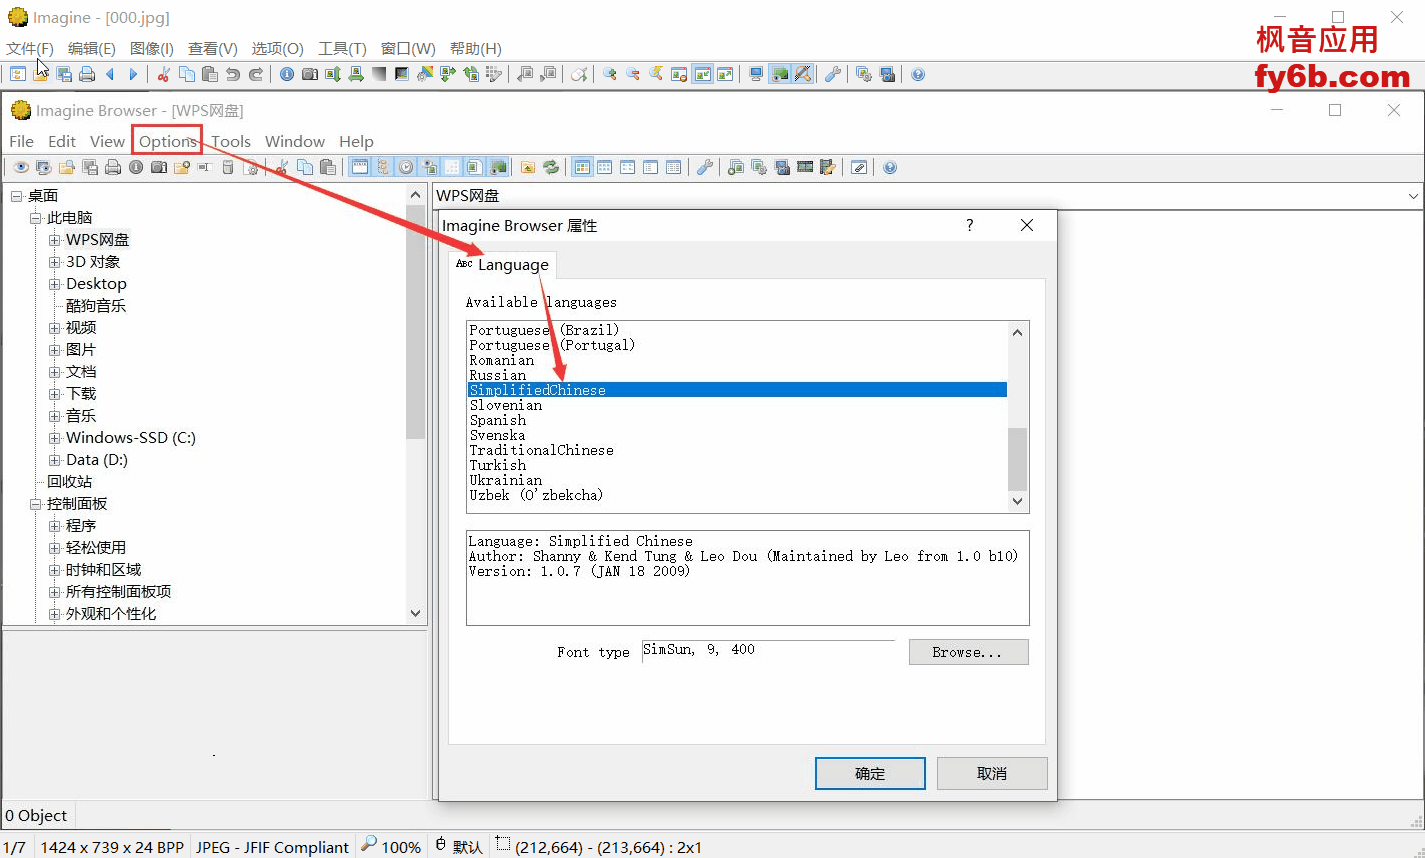Collapse the 此电脑 tree node

tap(36, 218)
